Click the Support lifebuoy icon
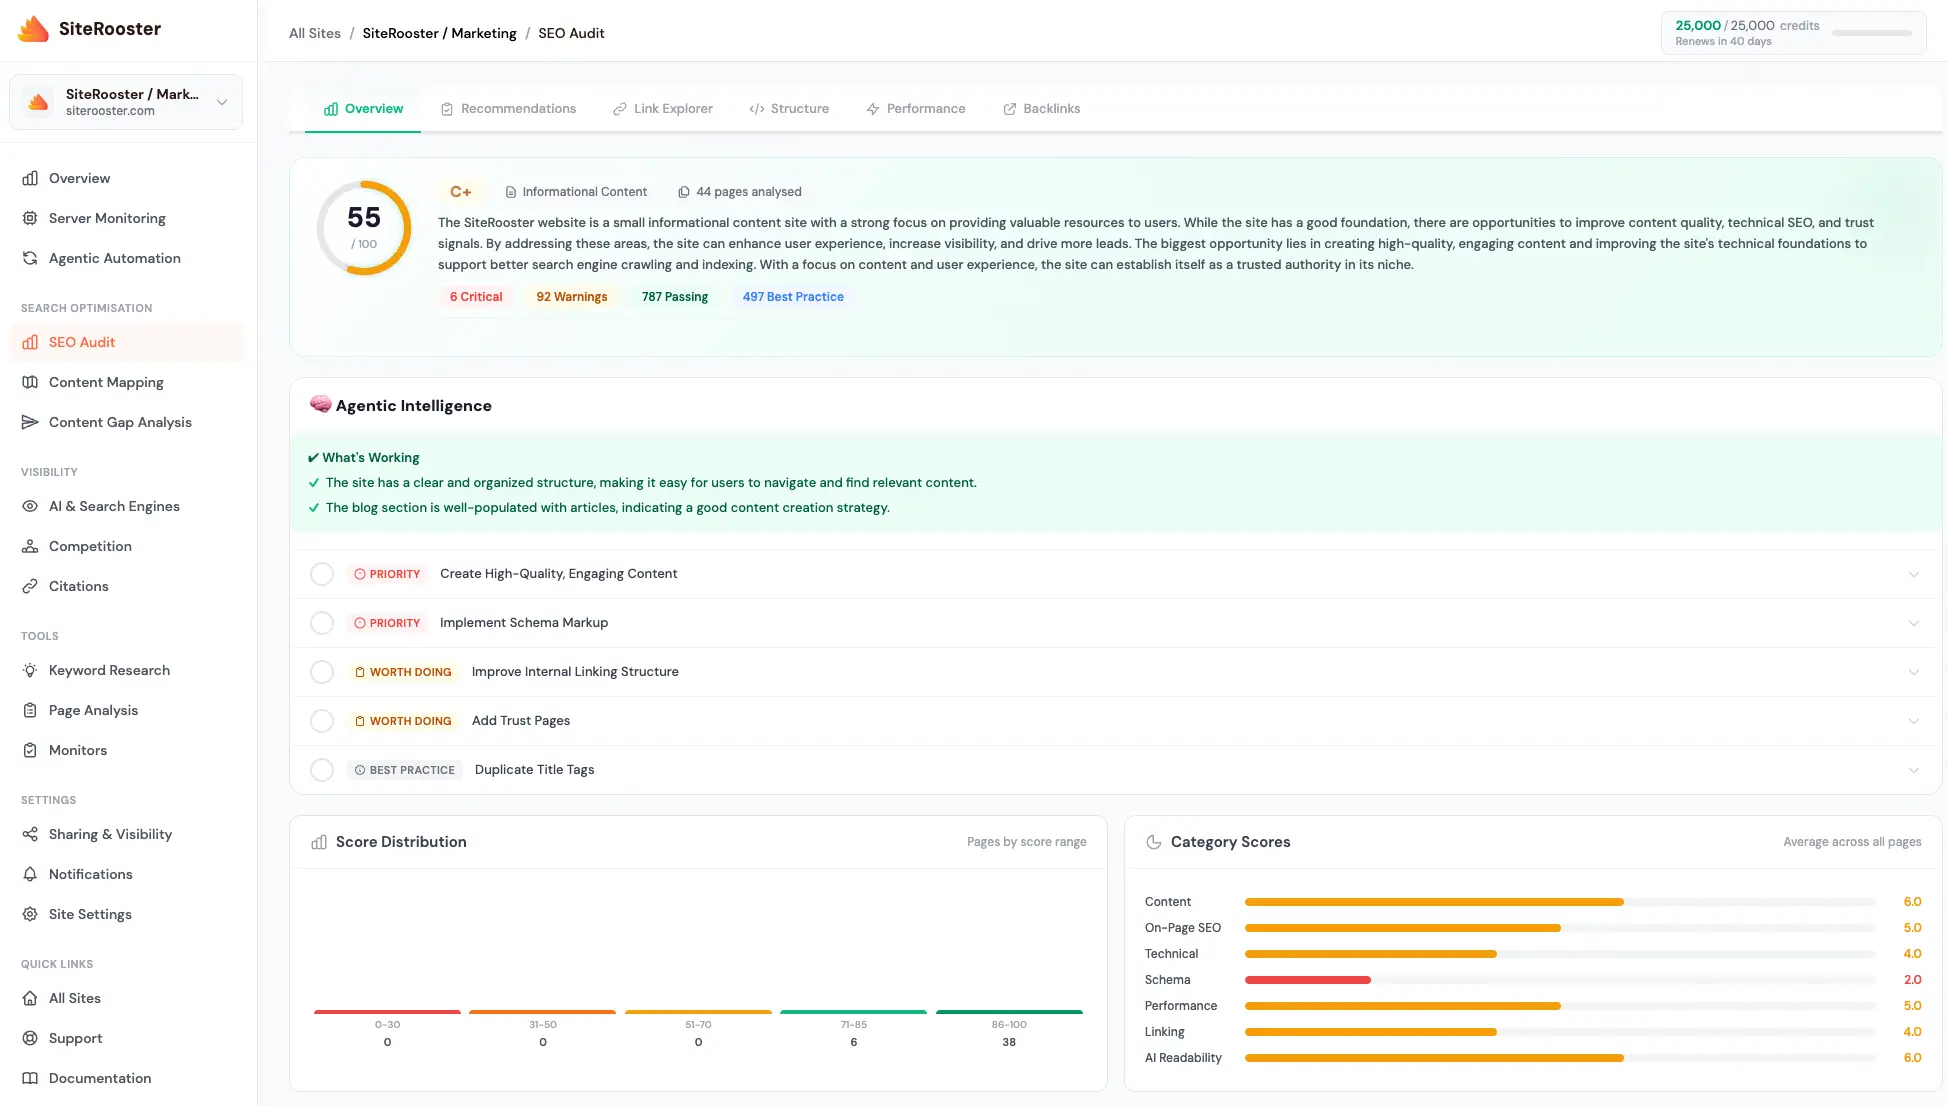The height and width of the screenshot is (1106, 1948). tap(30, 1038)
